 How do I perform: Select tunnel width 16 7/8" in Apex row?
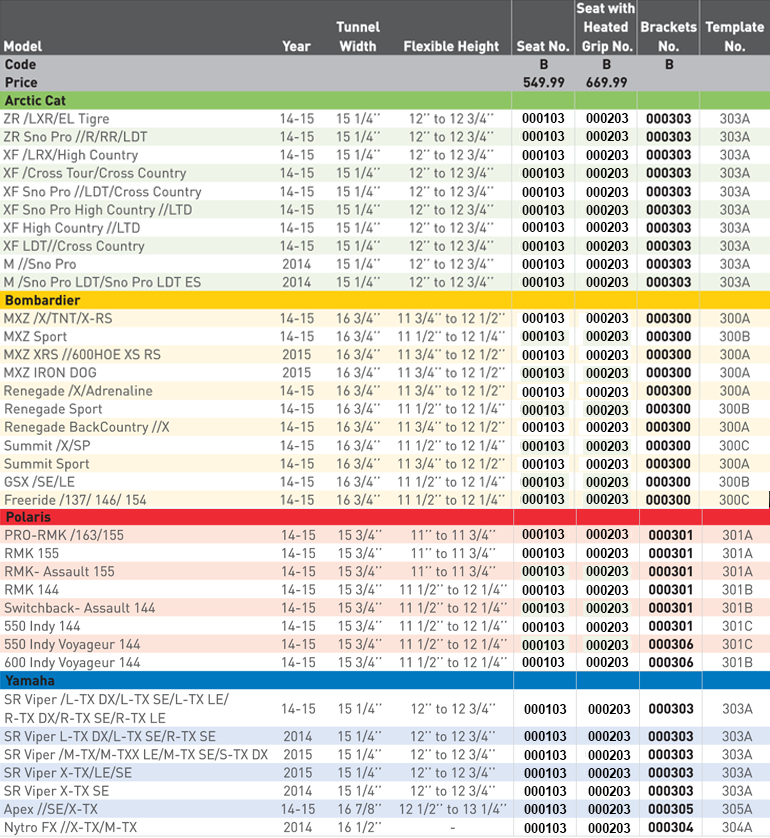click(360, 809)
